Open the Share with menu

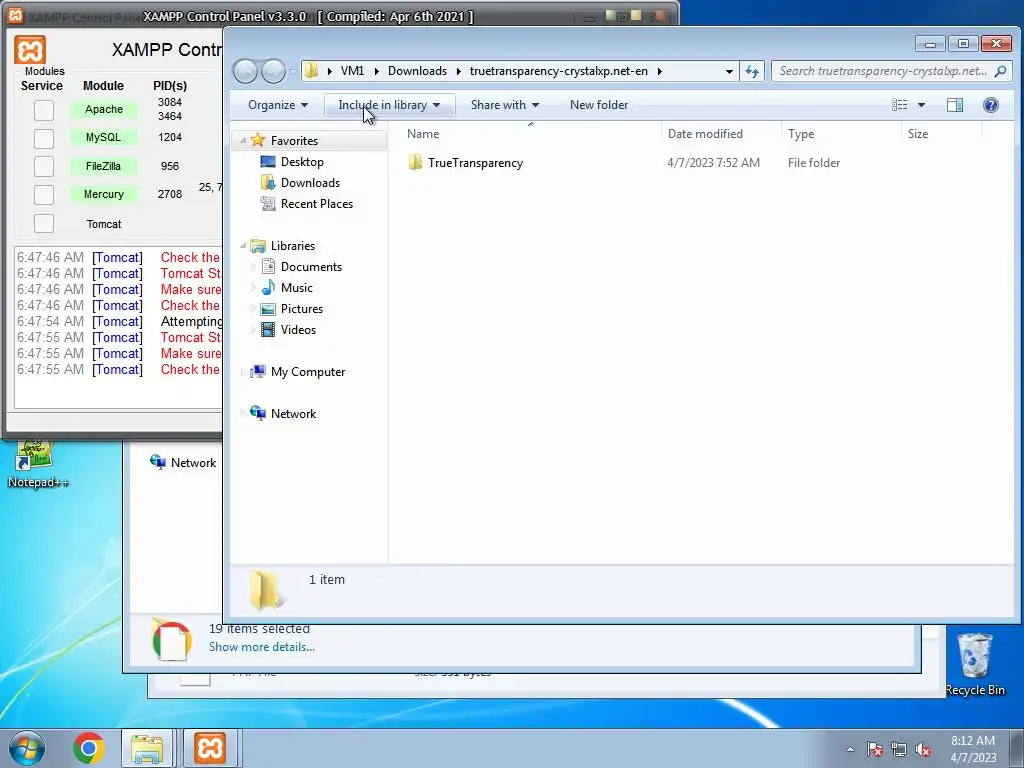click(505, 104)
